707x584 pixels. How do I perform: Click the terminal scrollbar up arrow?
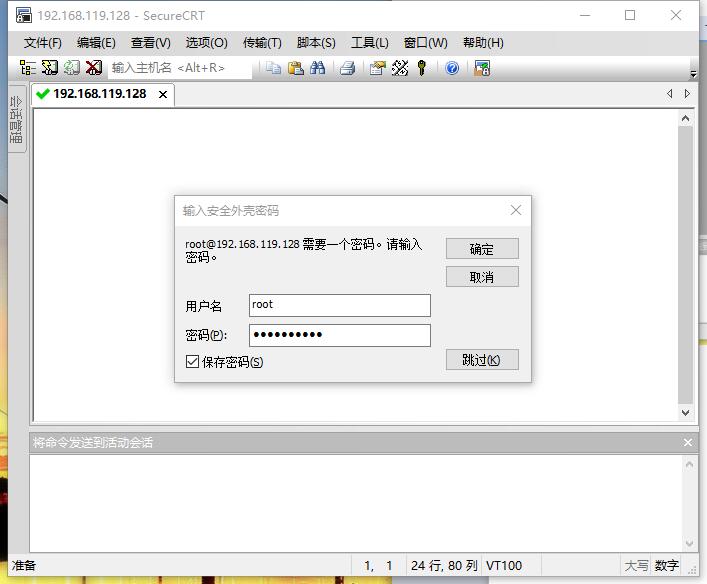(x=685, y=119)
